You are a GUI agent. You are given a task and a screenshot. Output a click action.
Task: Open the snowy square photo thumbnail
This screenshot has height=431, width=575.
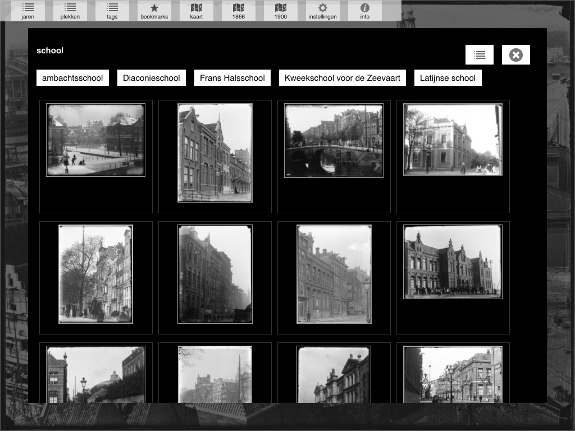tap(96, 140)
